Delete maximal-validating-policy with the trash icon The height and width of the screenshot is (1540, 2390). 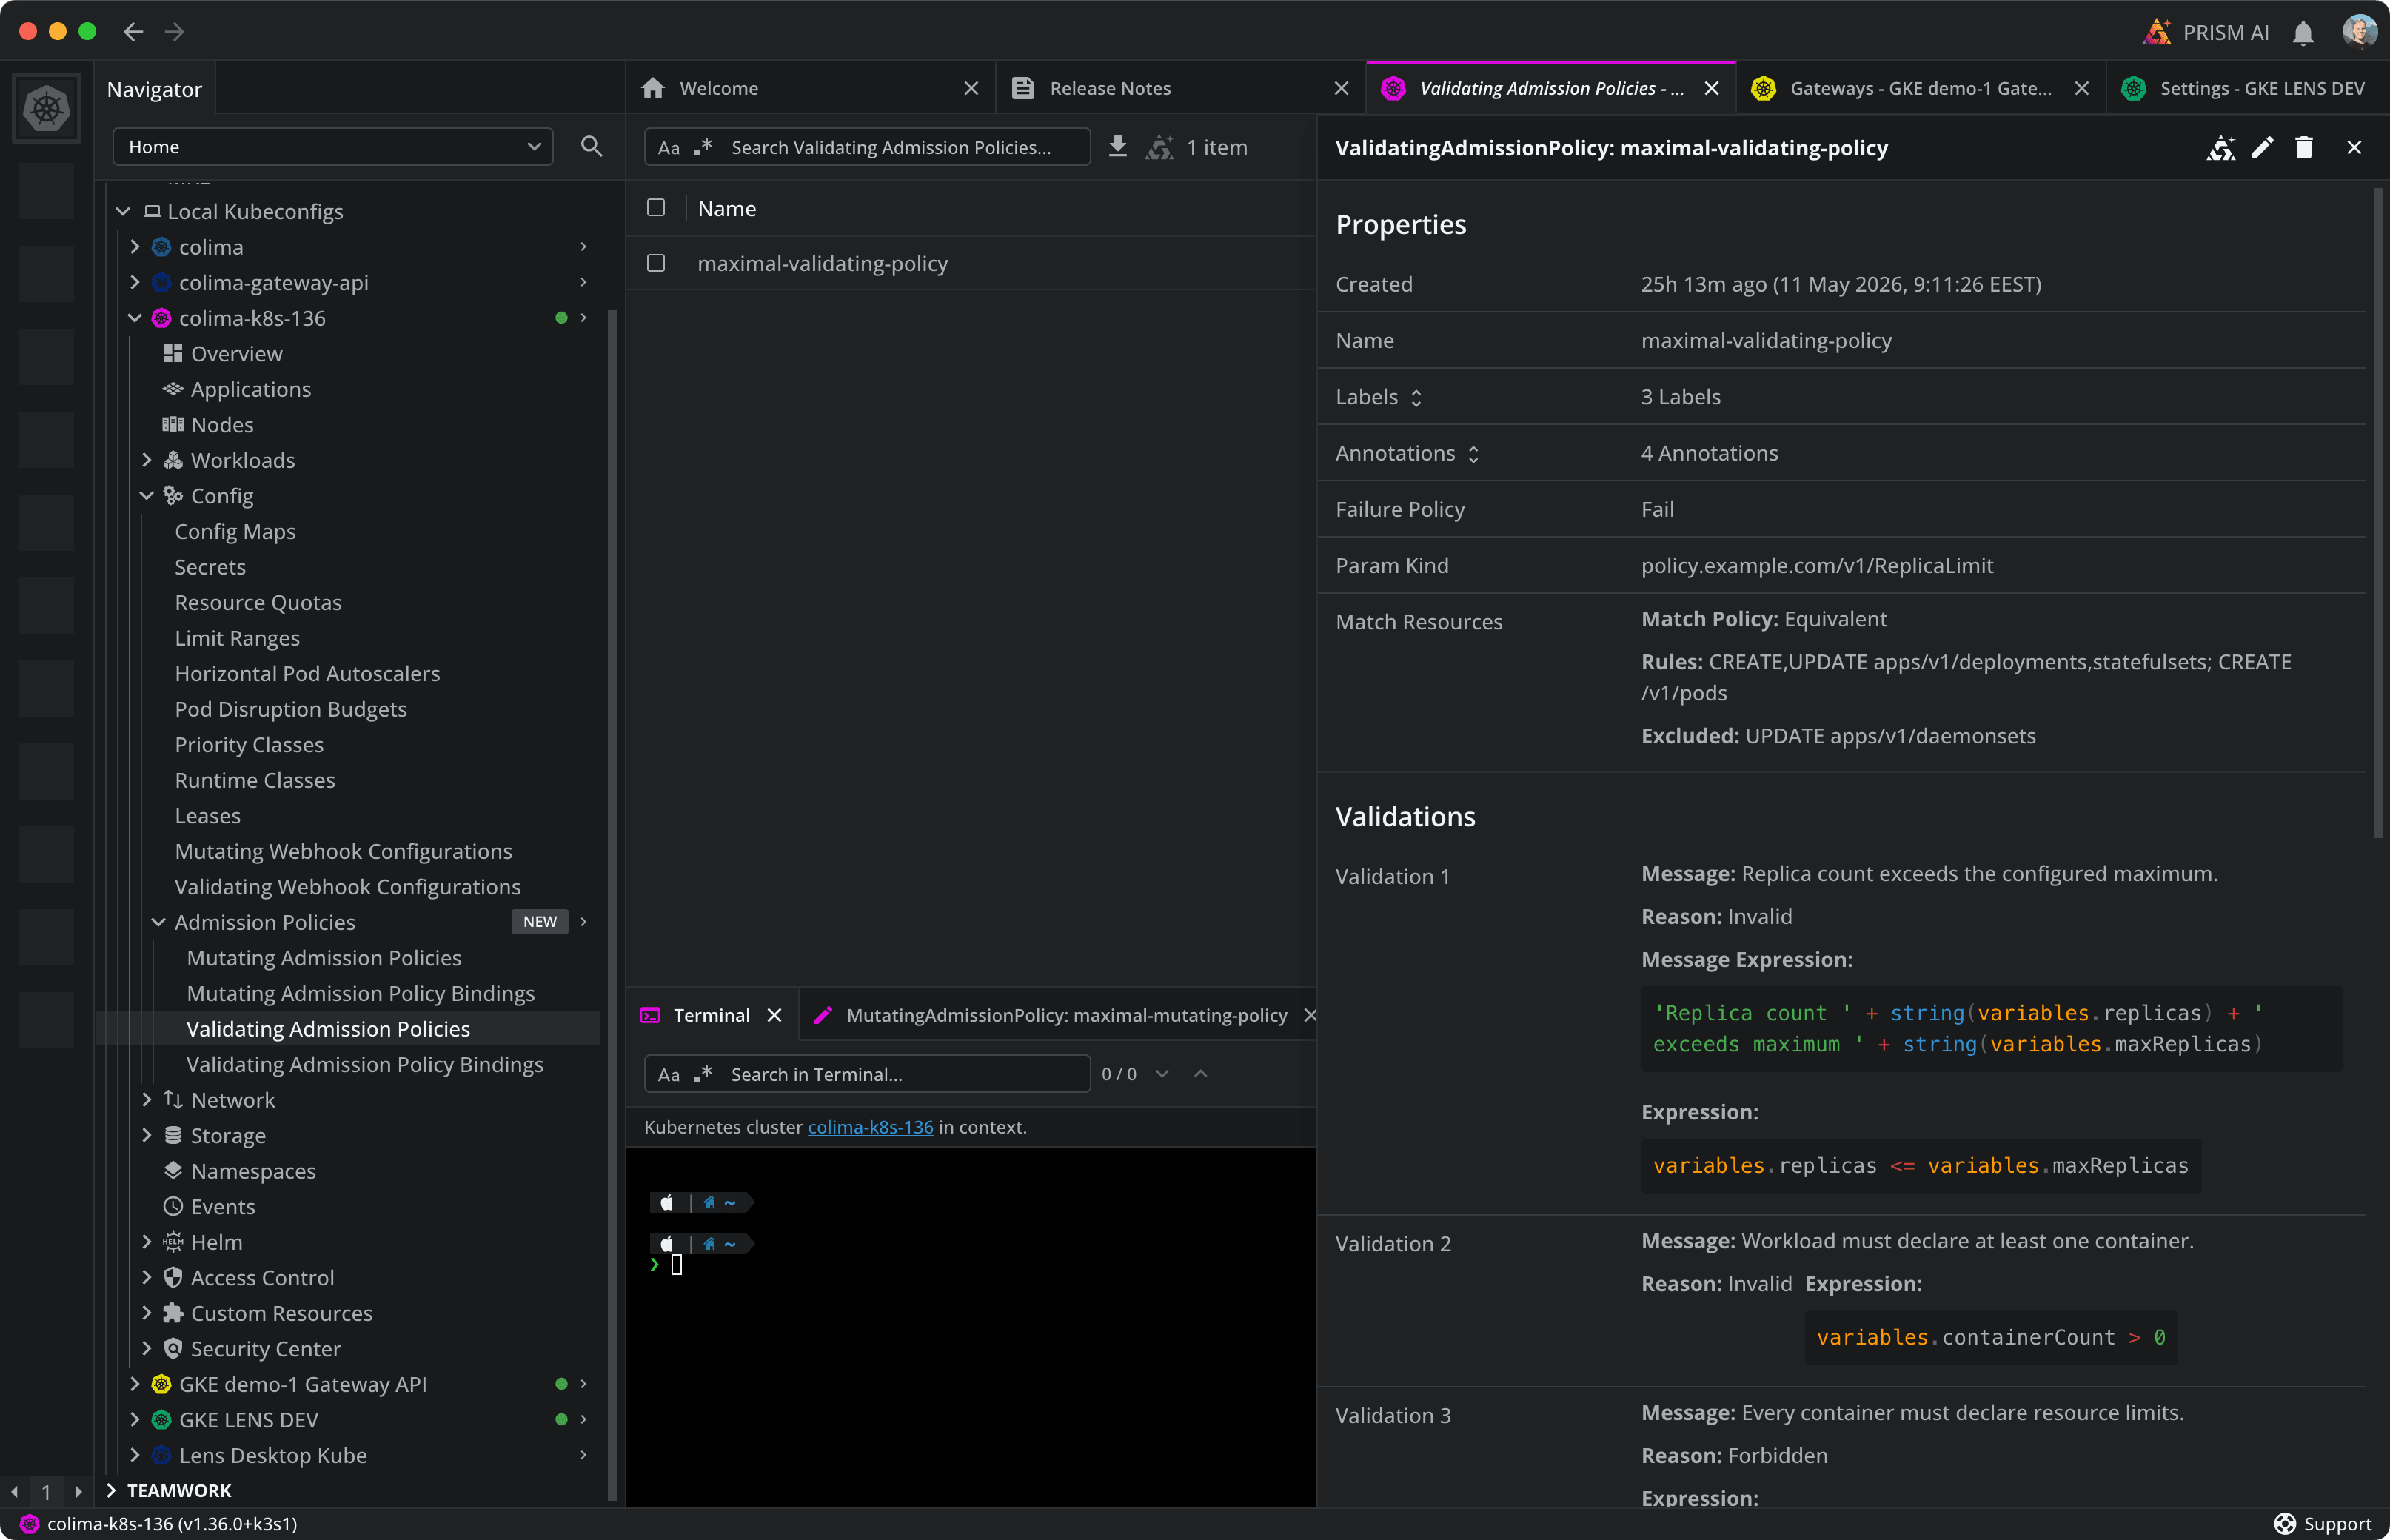(x=2303, y=148)
